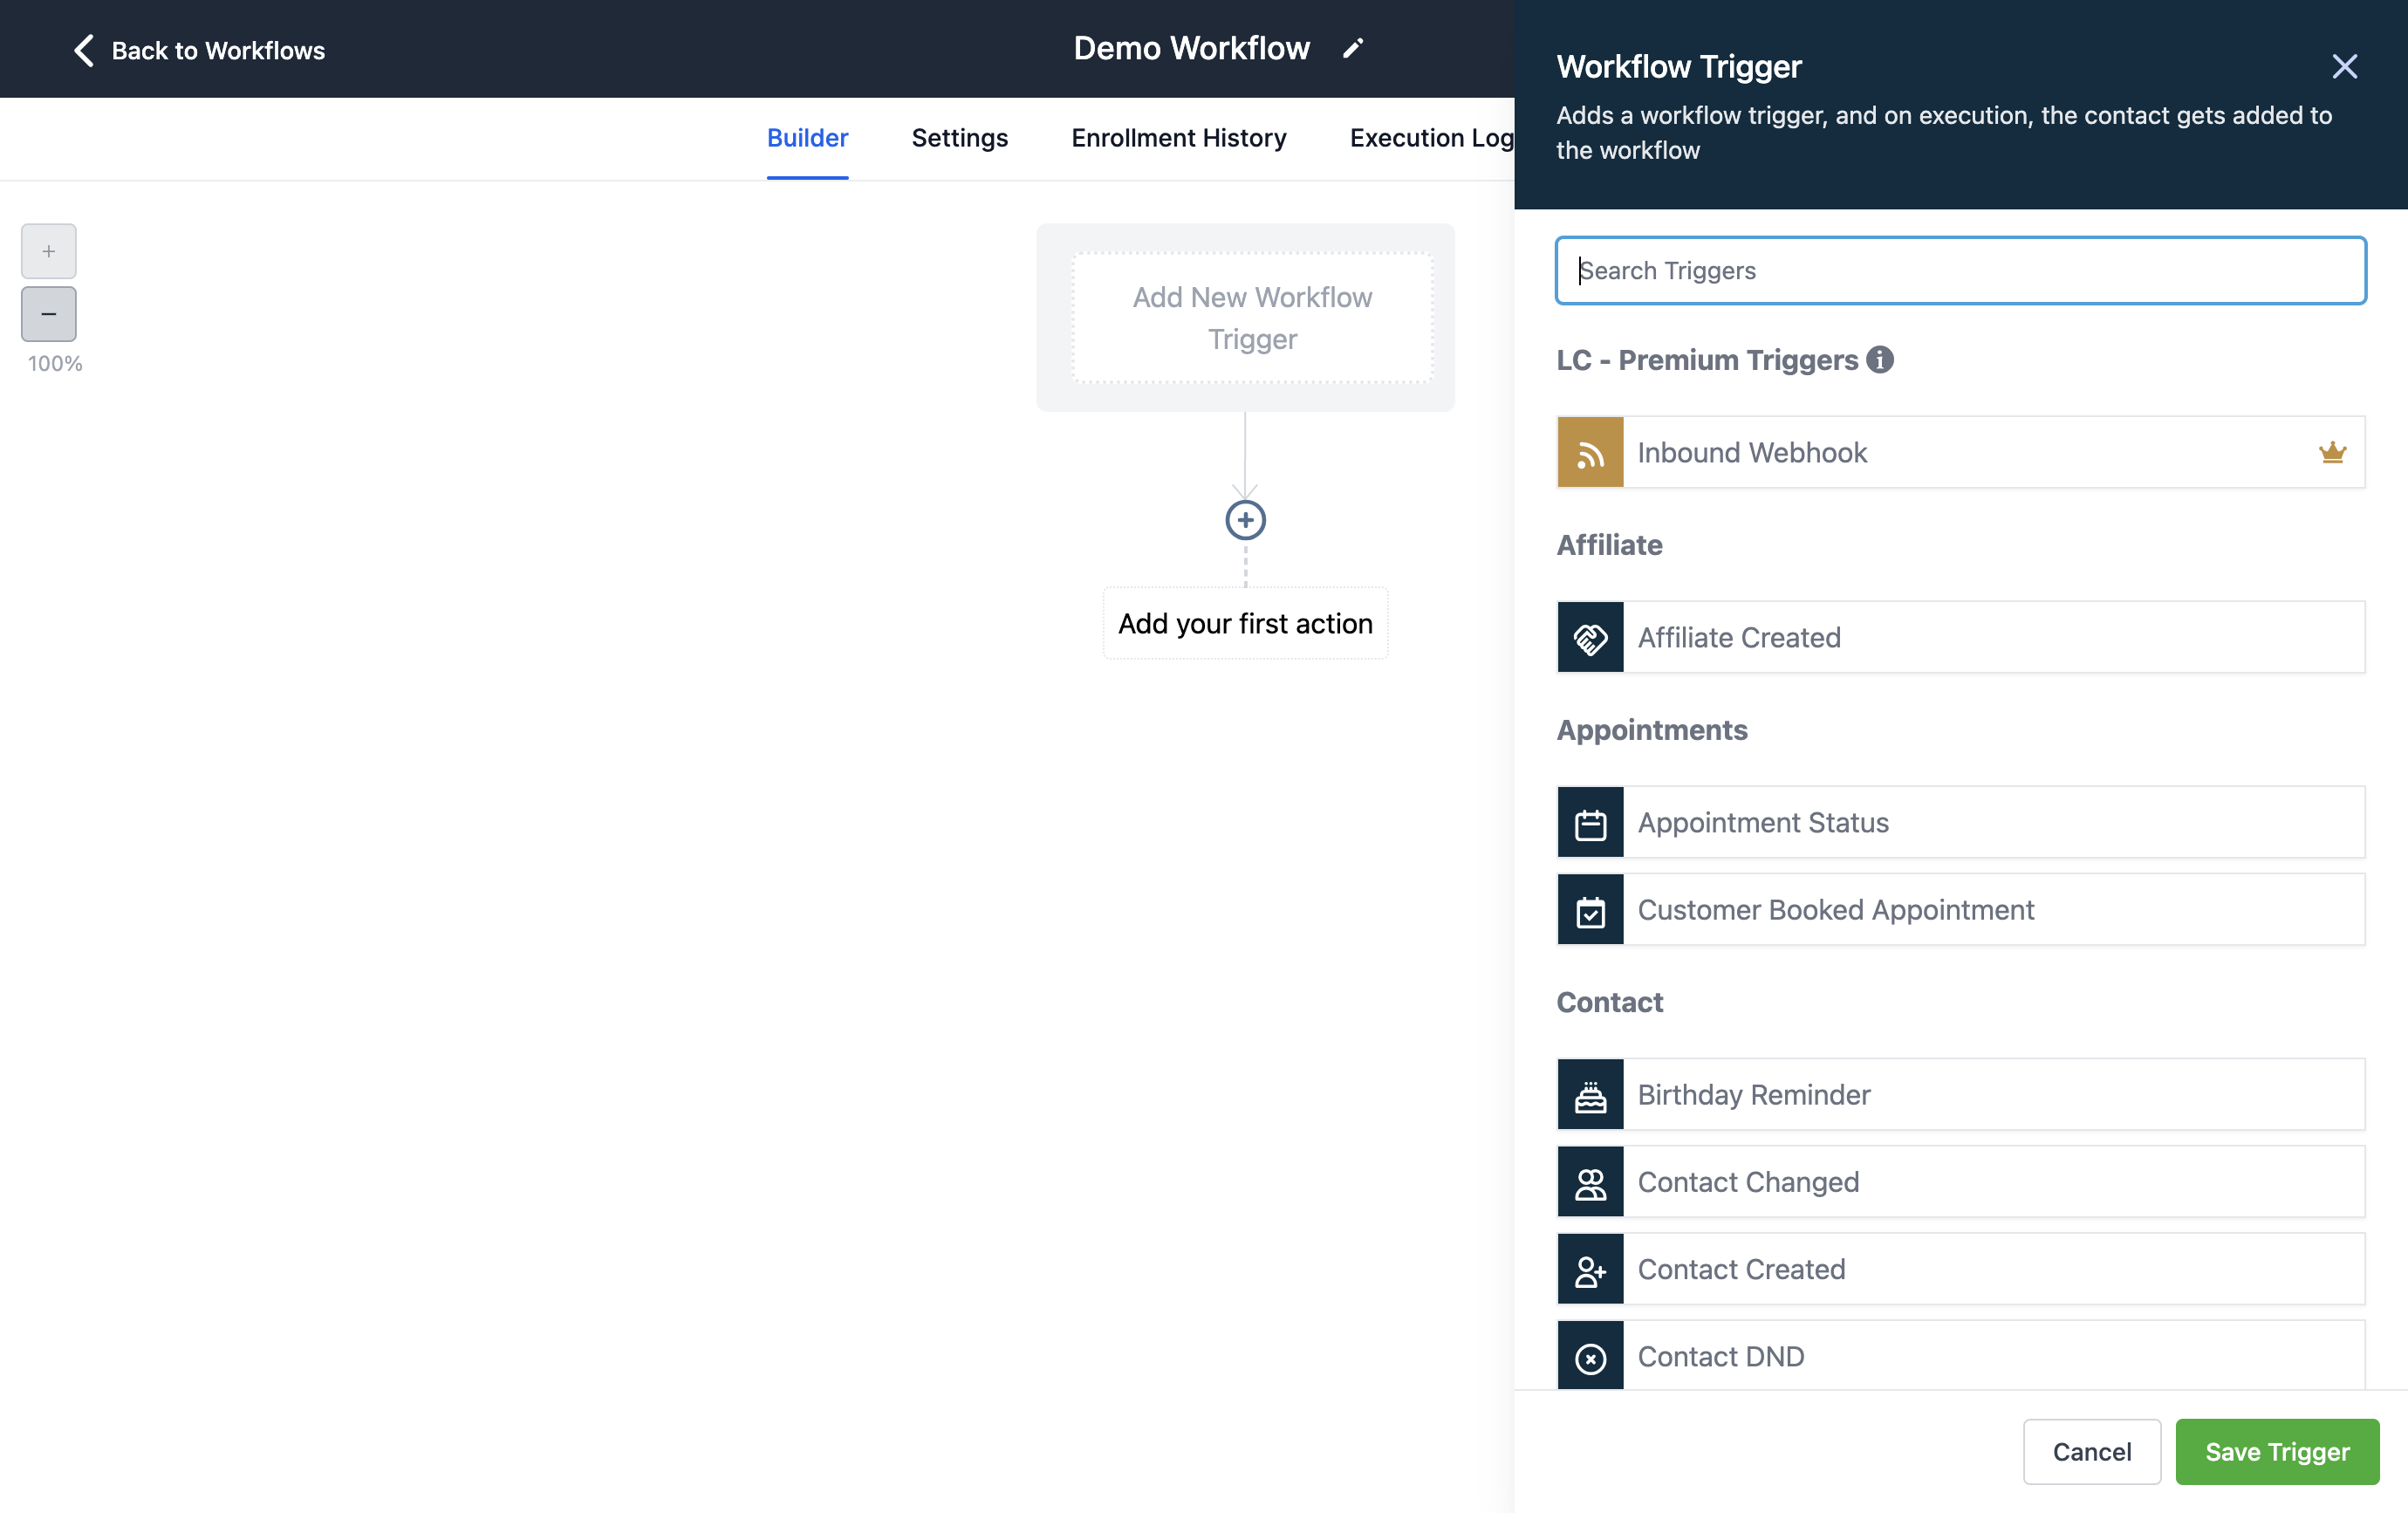This screenshot has height=1513, width=2408.
Task: Select the Contact Created trigger label
Action: tap(1741, 1269)
